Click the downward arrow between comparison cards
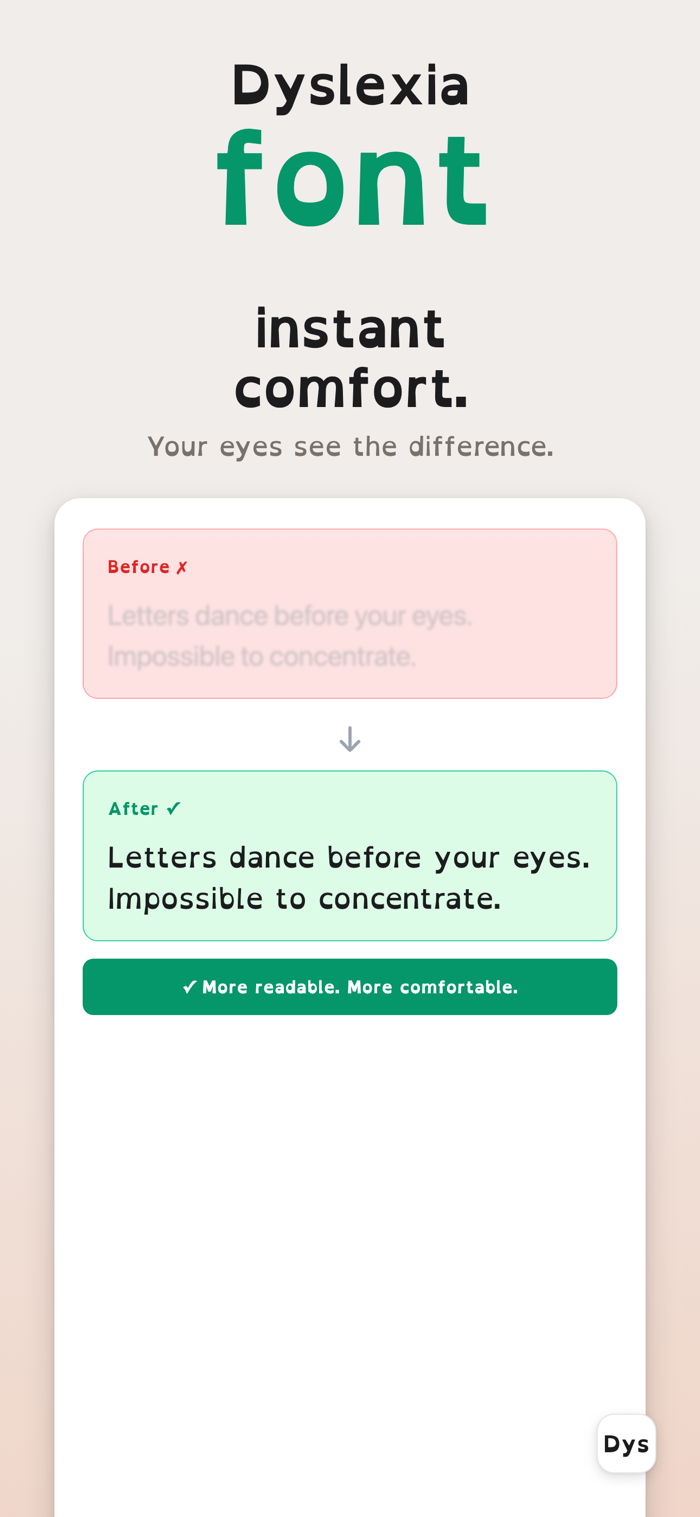Screen dimensions: 700x1517 coord(349,737)
